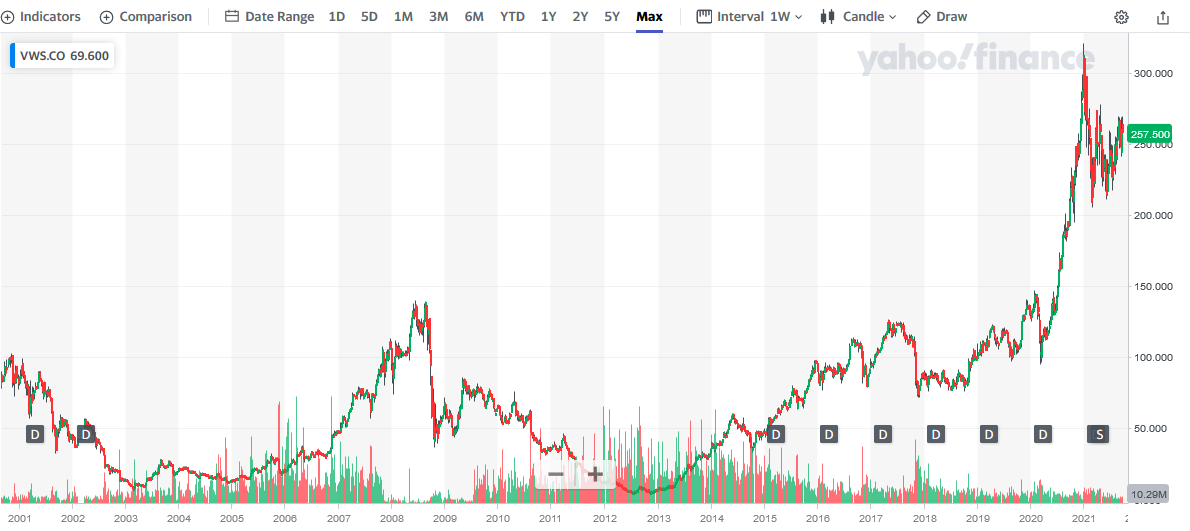Select the 5Y range
Viewport: 1190px width, 531px height.
tap(612, 17)
